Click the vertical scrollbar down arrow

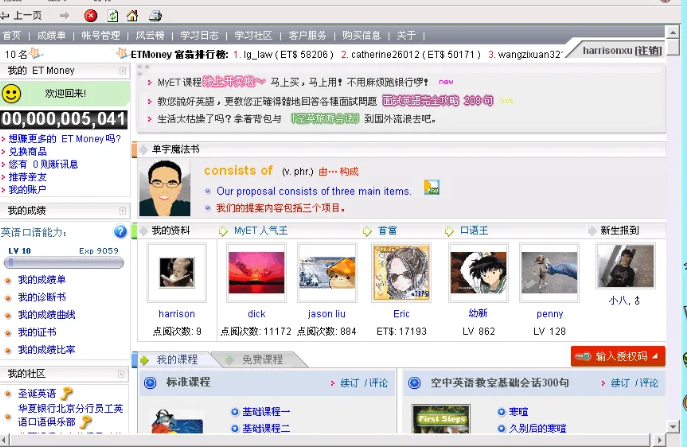click(673, 426)
